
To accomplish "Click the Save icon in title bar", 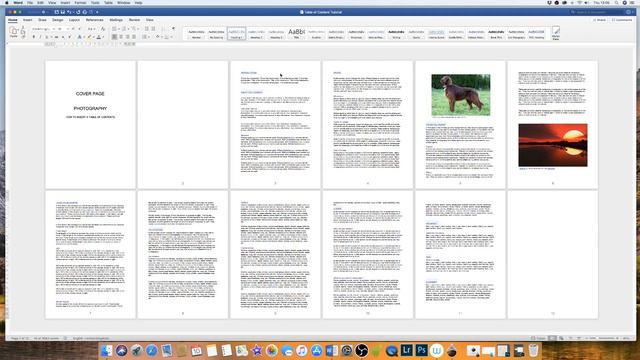I will (x=62, y=12).
